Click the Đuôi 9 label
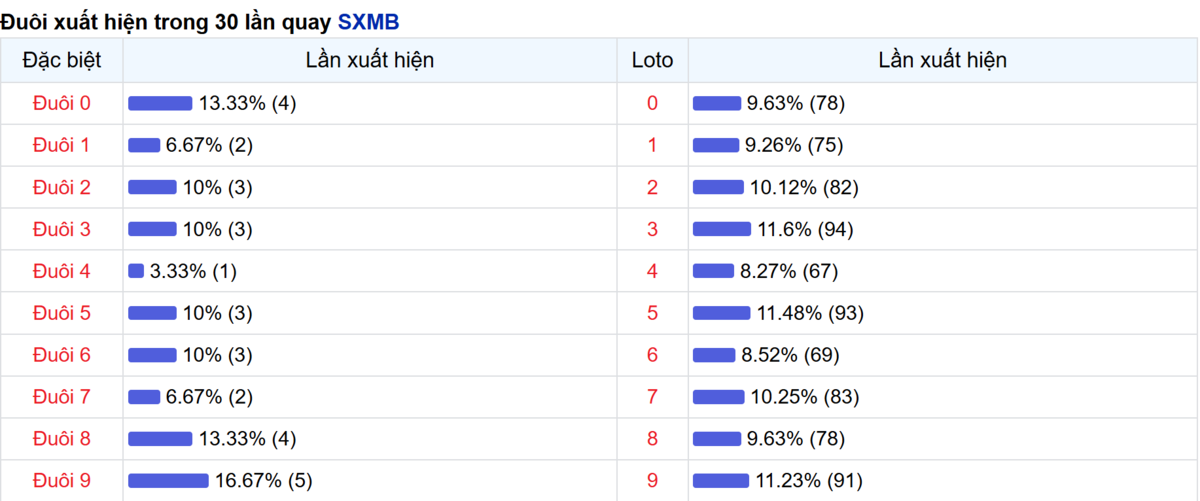Image resolution: width=1200 pixels, height=501 pixels. coord(61,481)
